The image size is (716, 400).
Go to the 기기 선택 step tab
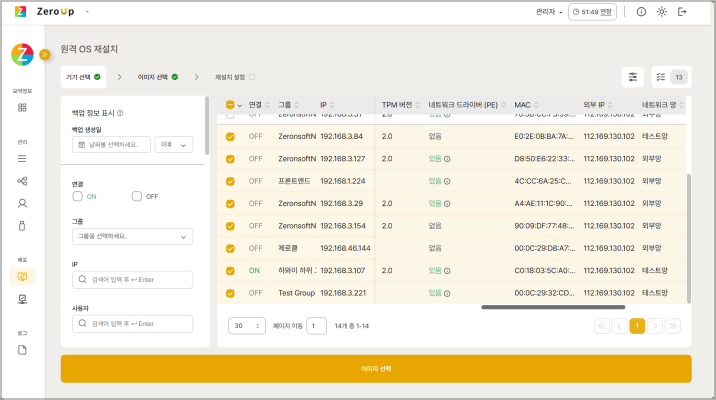click(x=84, y=76)
